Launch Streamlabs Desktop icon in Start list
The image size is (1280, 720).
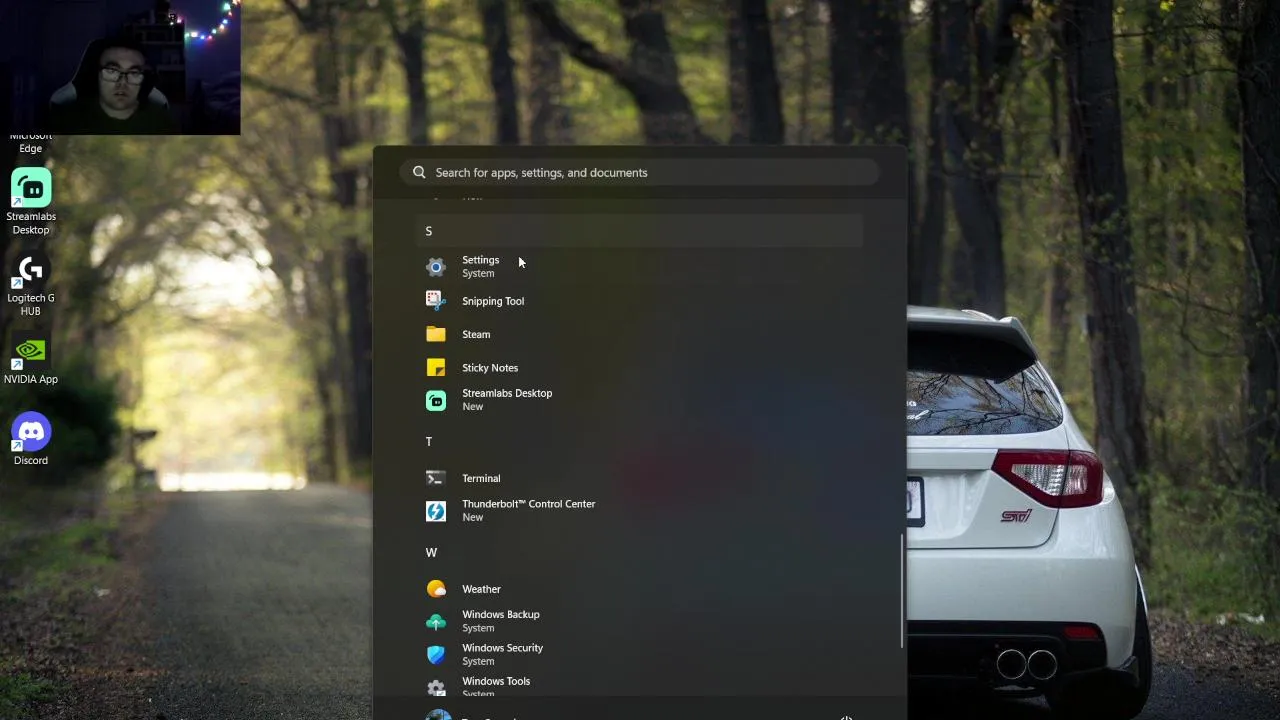click(x=435, y=400)
